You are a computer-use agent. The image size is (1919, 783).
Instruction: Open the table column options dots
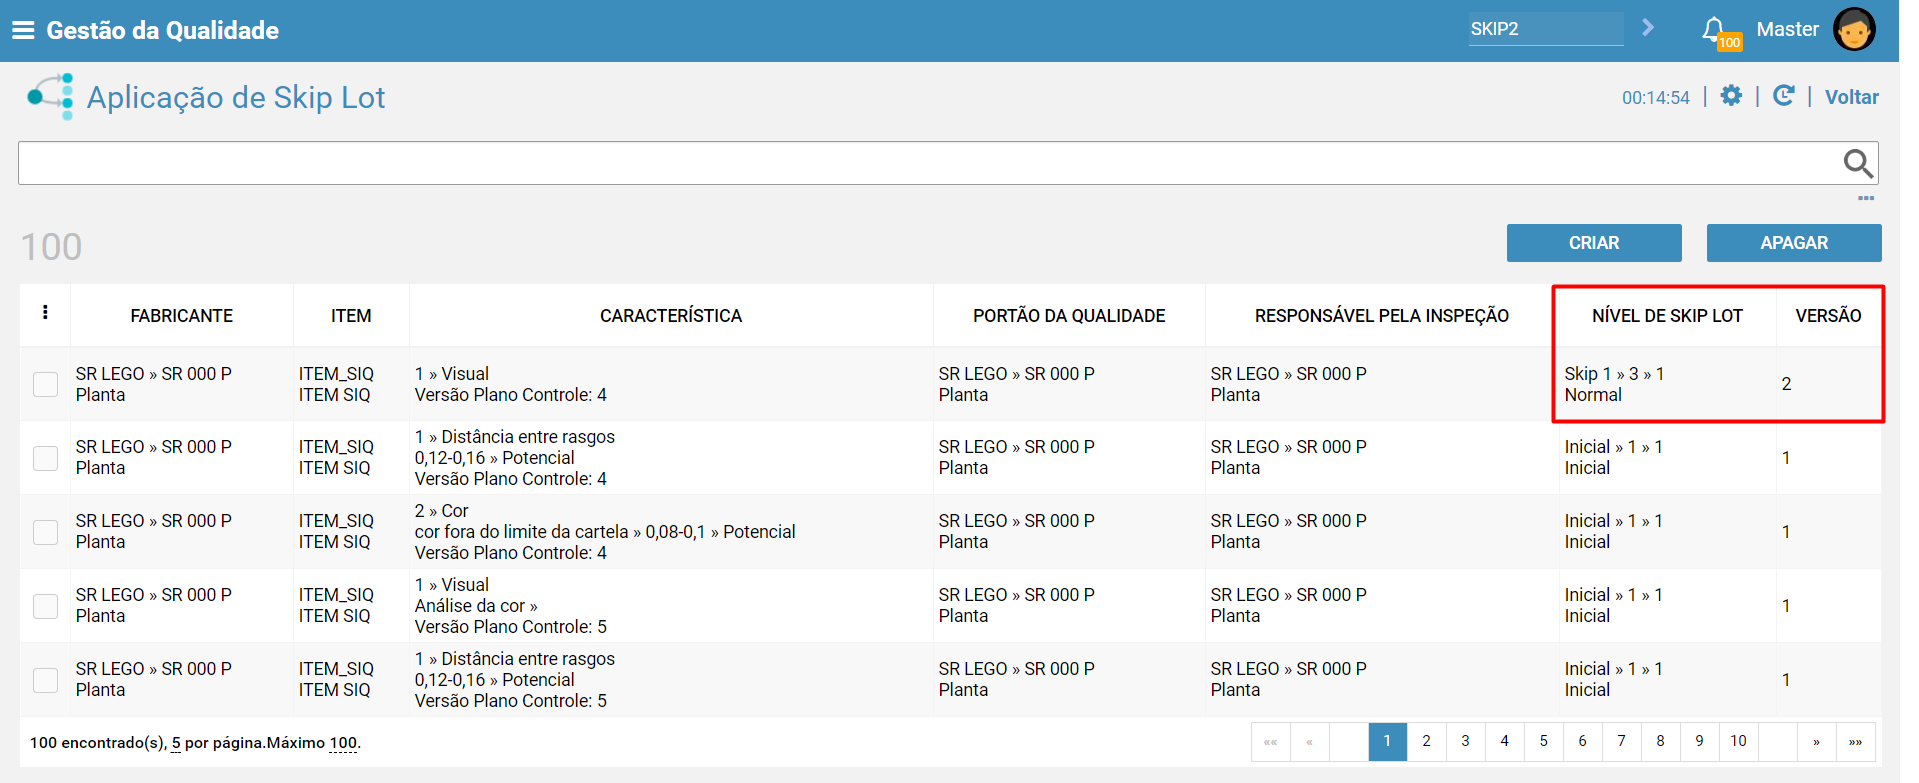point(45,313)
